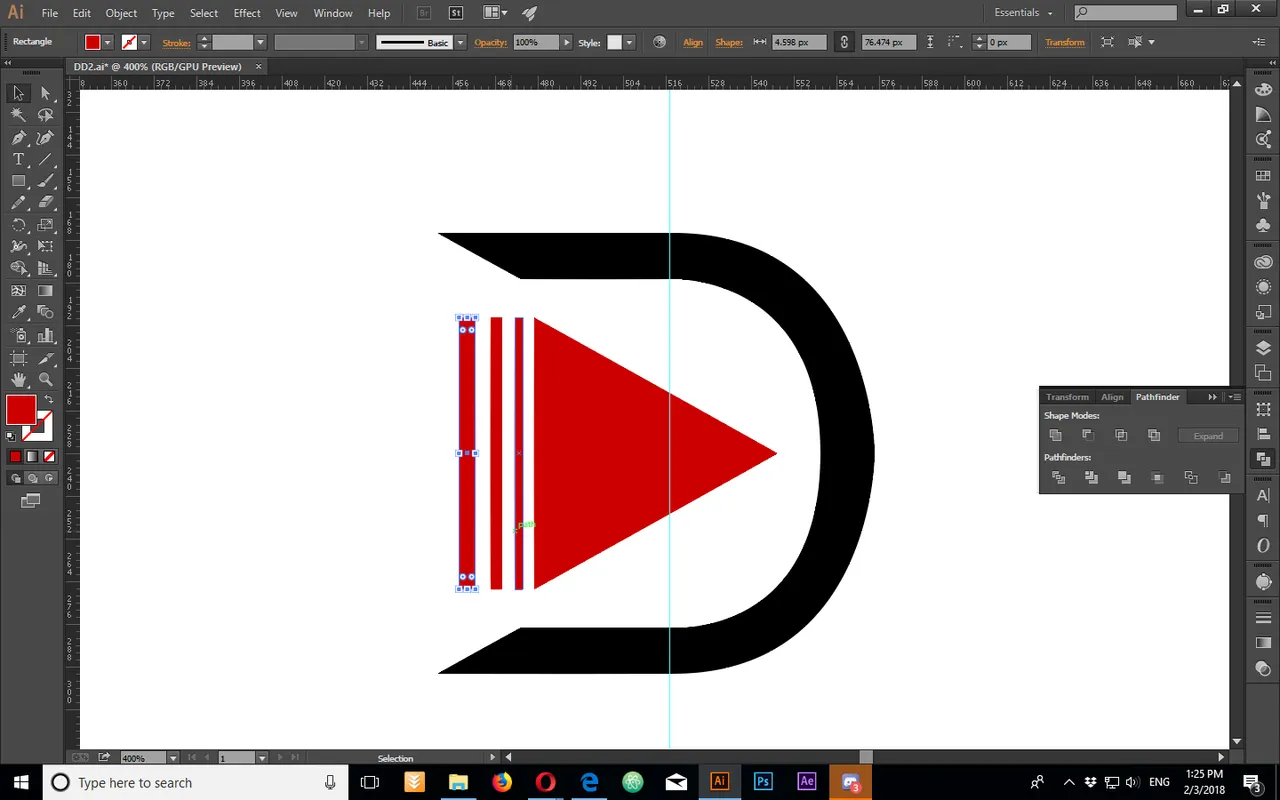This screenshot has width=1280, height=800.
Task: Toggle constrain width and height proportions link
Action: [x=844, y=42]
